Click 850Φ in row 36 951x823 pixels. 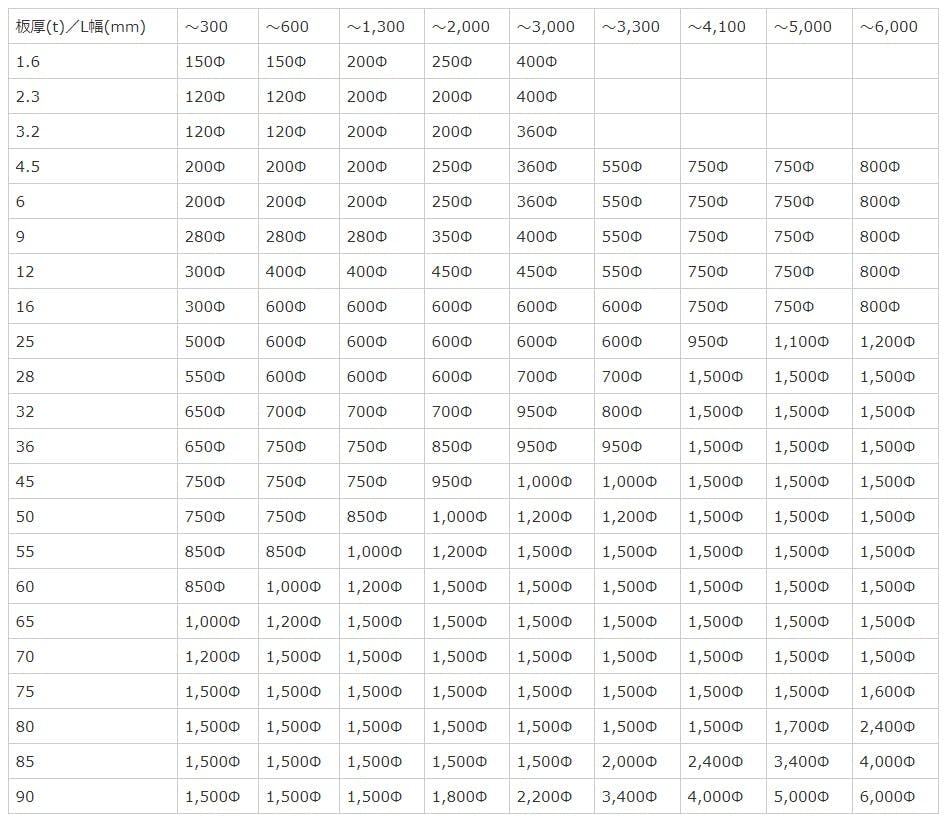coord(452,446)
